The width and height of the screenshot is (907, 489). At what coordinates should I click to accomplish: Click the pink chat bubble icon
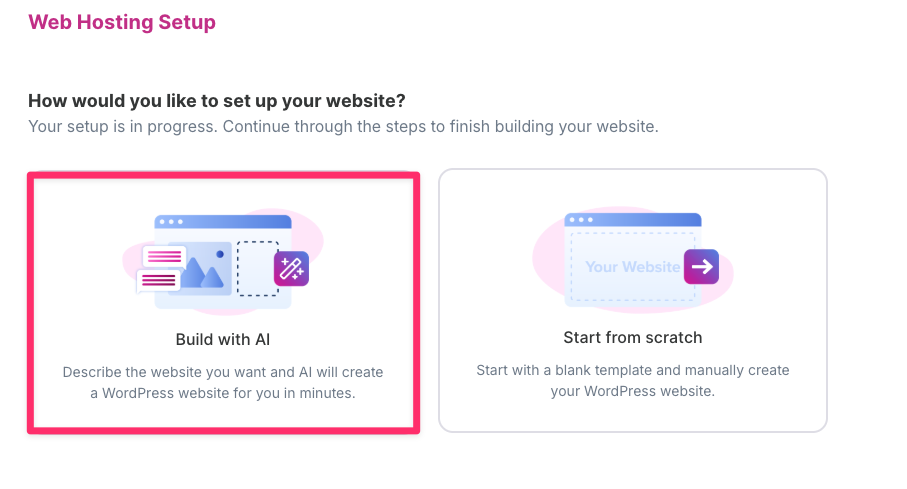(x=164, y=257)
